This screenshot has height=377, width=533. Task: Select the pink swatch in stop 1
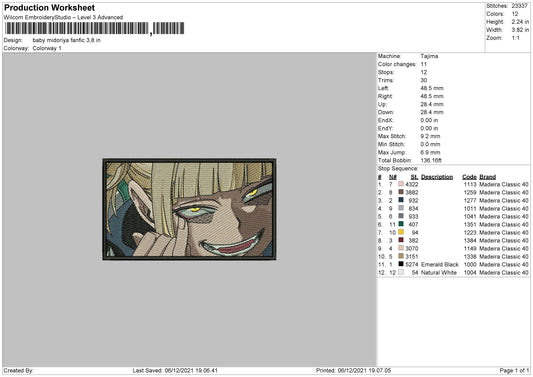click(x=401, y=184)
